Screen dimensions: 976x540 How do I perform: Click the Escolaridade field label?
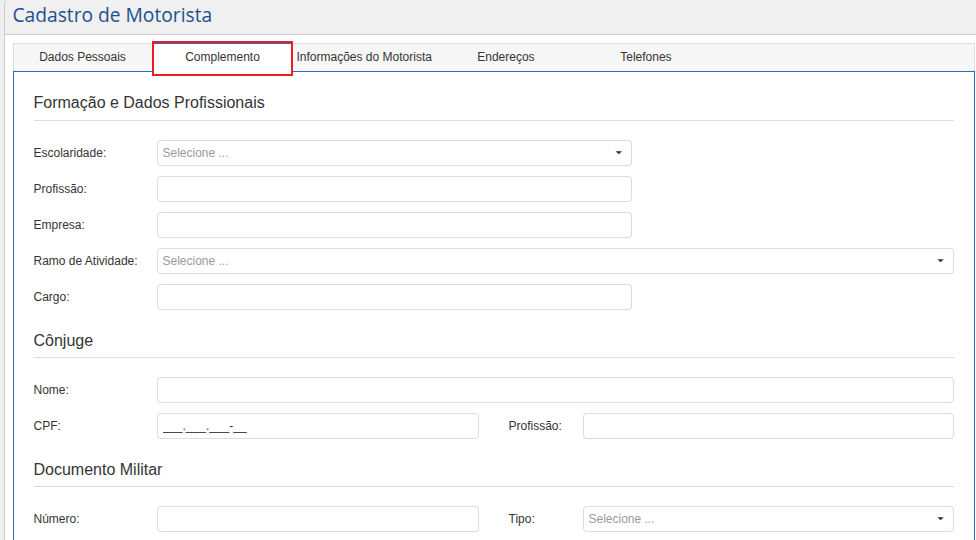click(70, 153)
